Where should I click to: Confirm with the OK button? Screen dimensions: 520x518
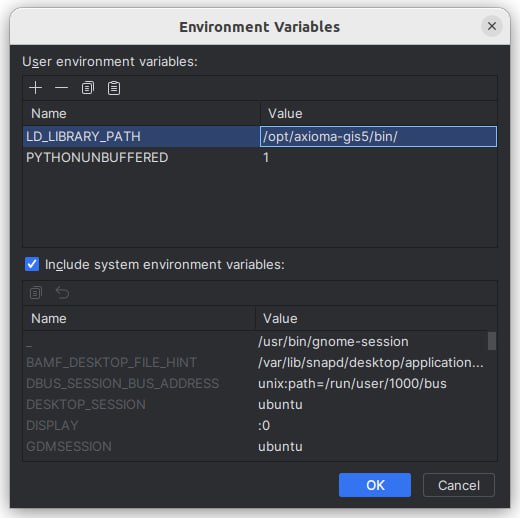375,485
